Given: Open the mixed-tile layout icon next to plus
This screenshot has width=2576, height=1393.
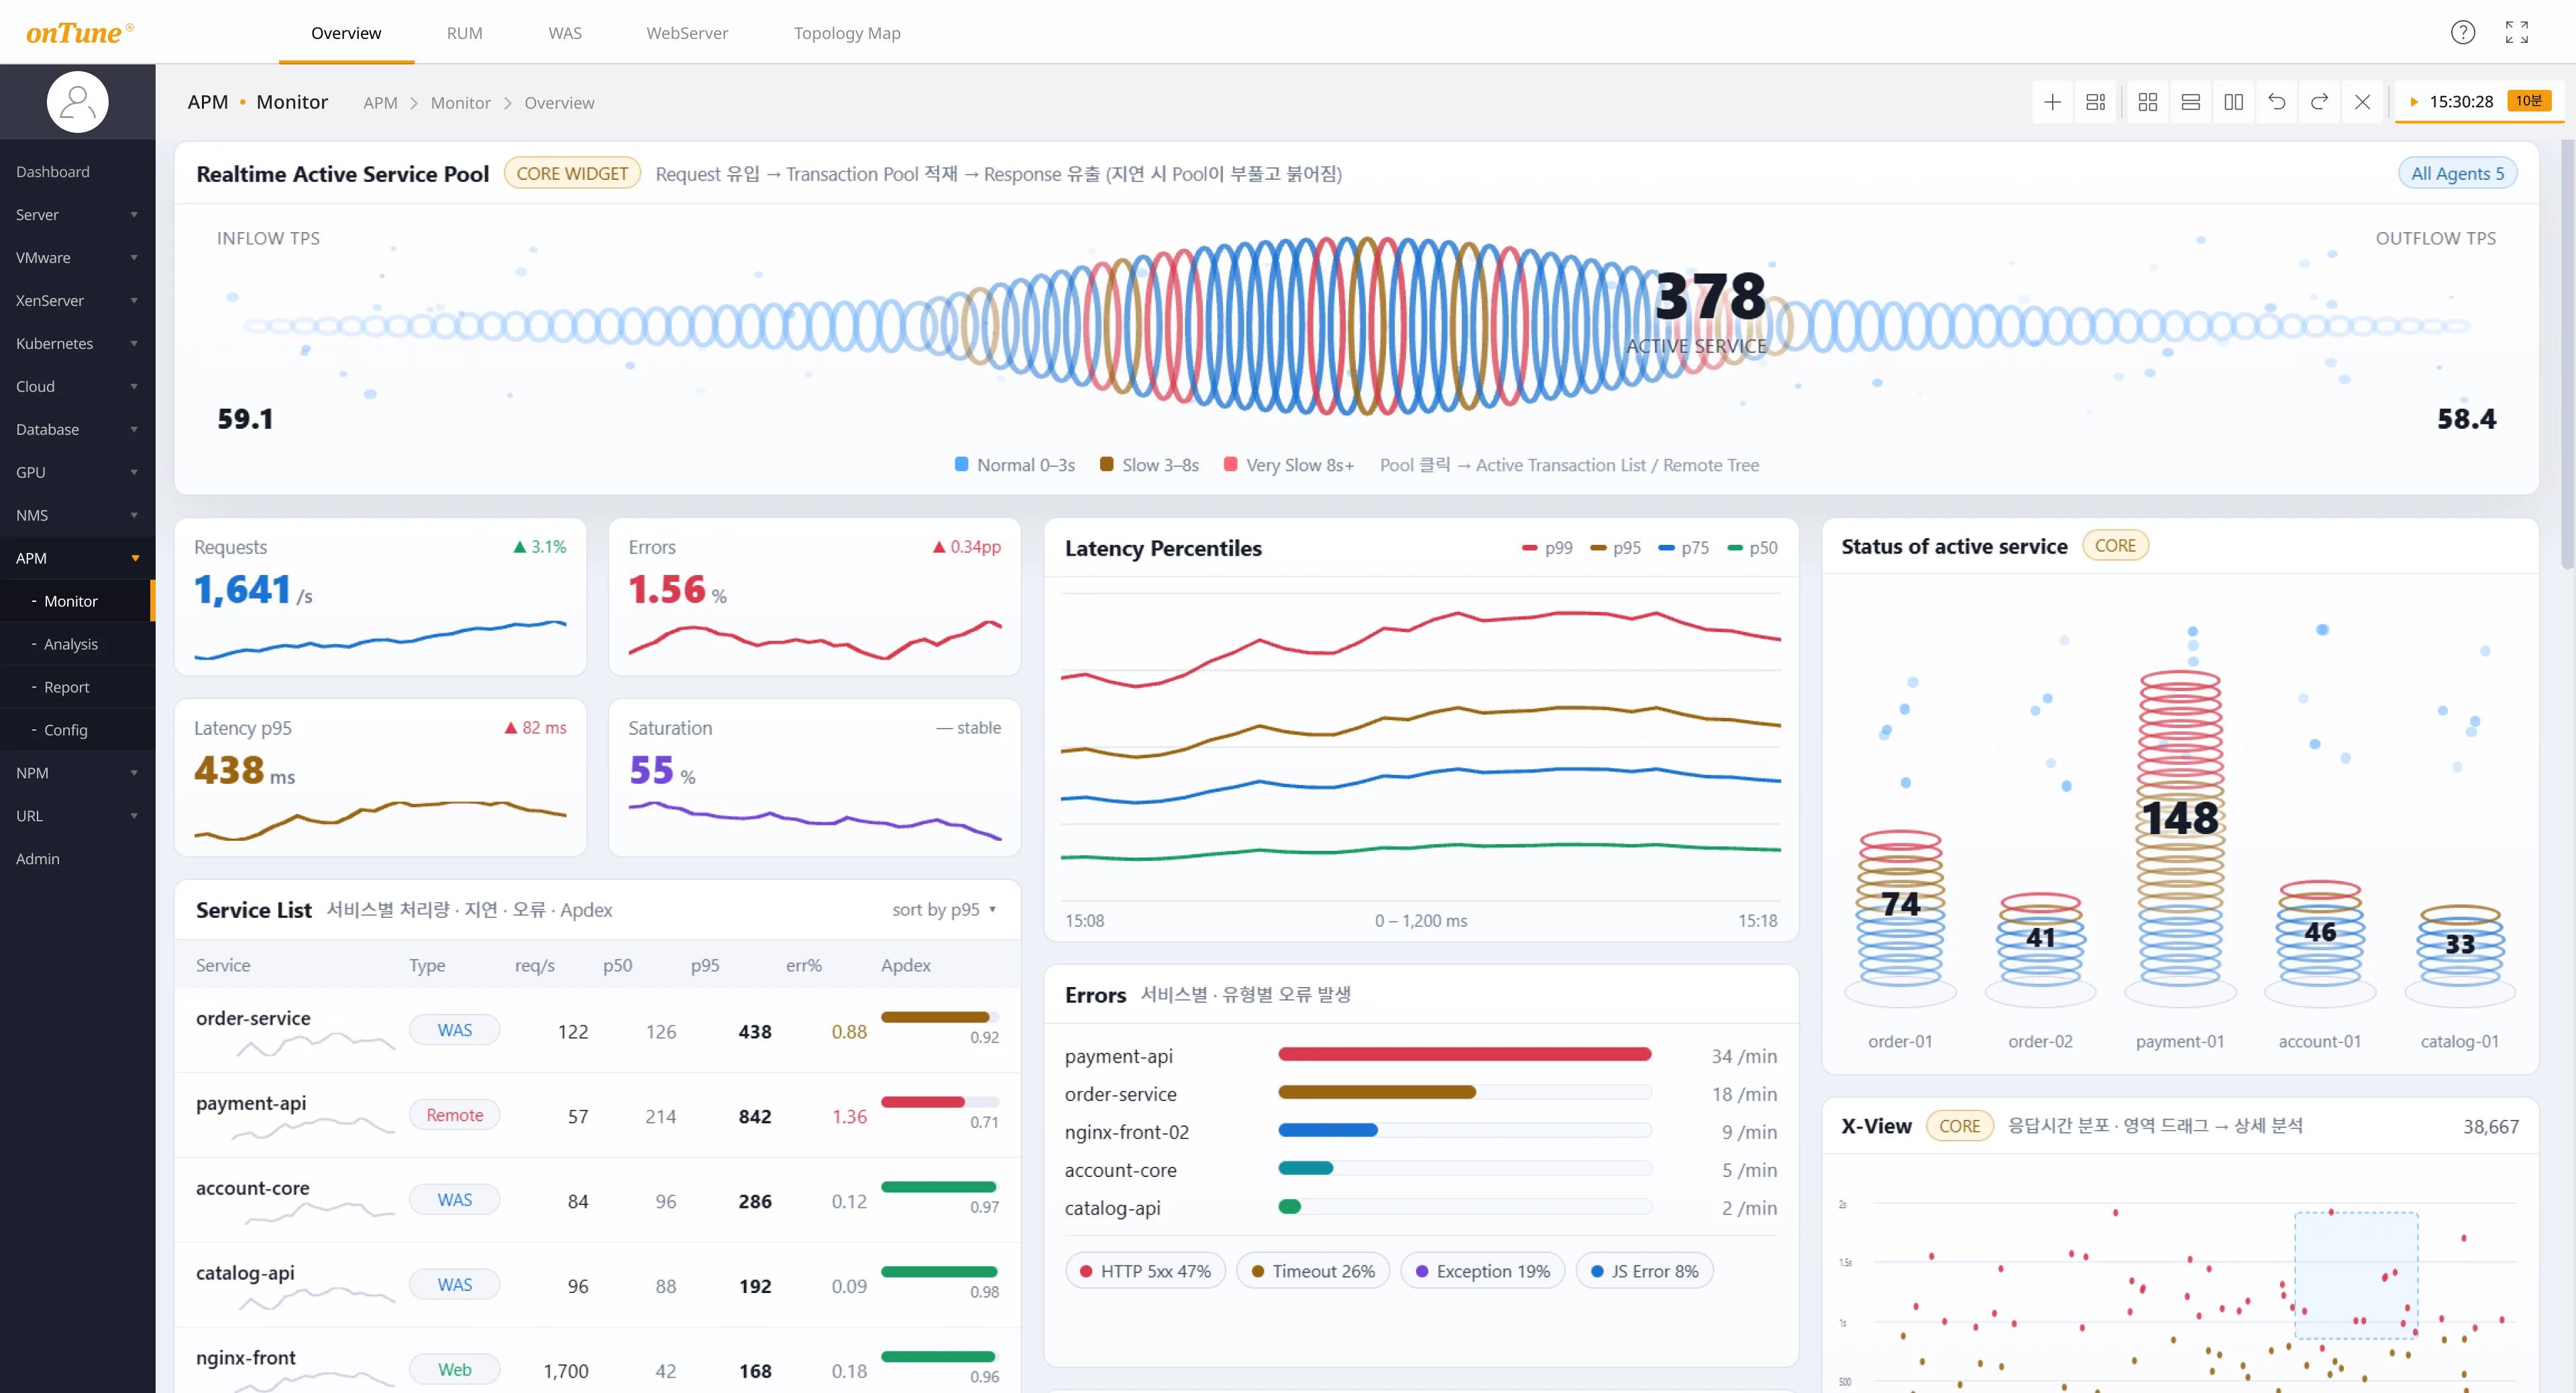Looking at the screenshot, I should click(x=2095, y=102).
